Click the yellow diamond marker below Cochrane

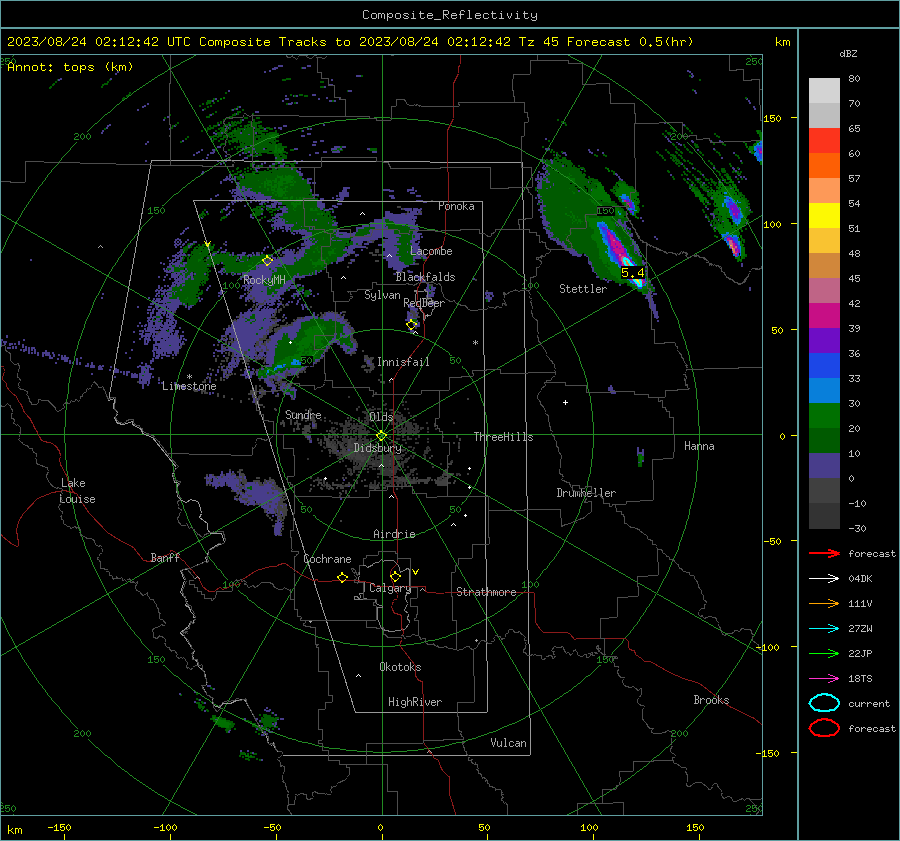tap(342, 577)
